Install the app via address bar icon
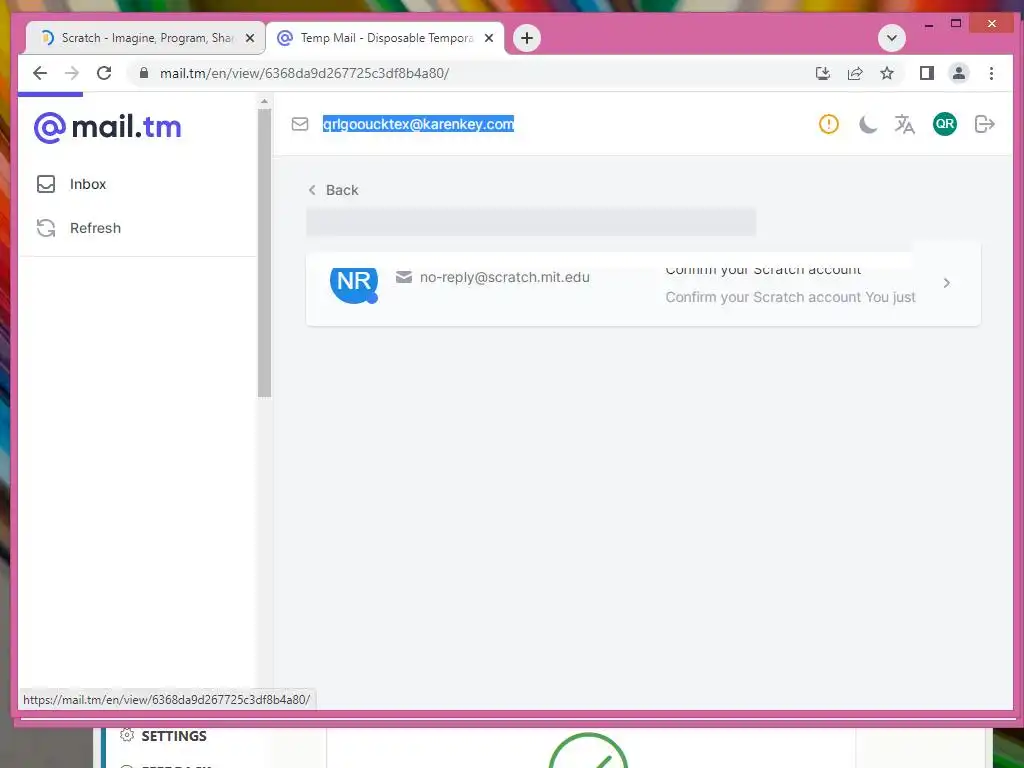Screen dimensions: 1024x768 coord(823,73)
